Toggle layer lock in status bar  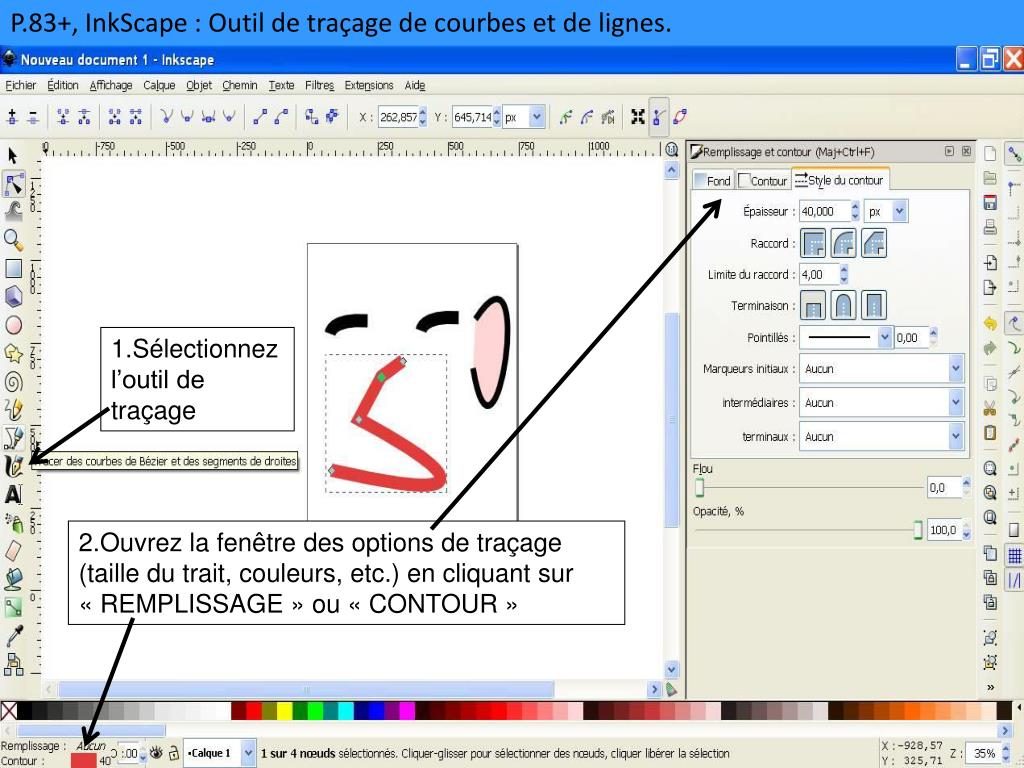click(174, 753)
